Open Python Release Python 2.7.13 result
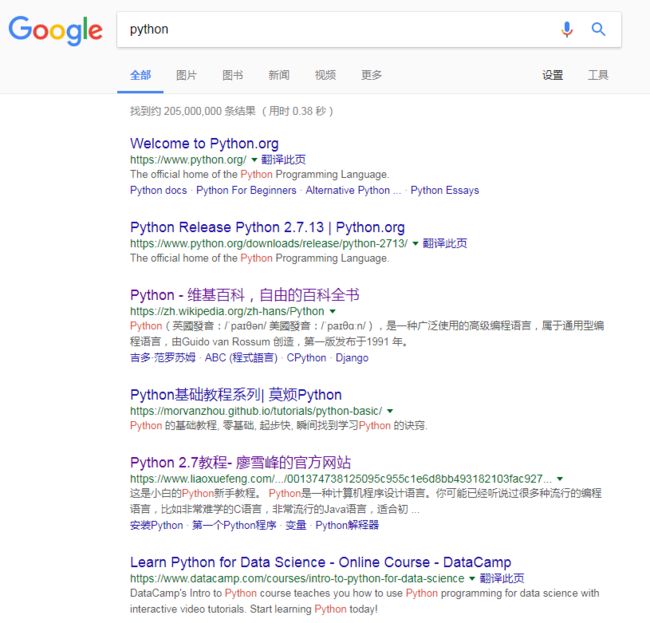This screenshot has width=650, height=623. pyautogui.click(x=267, y=227)
